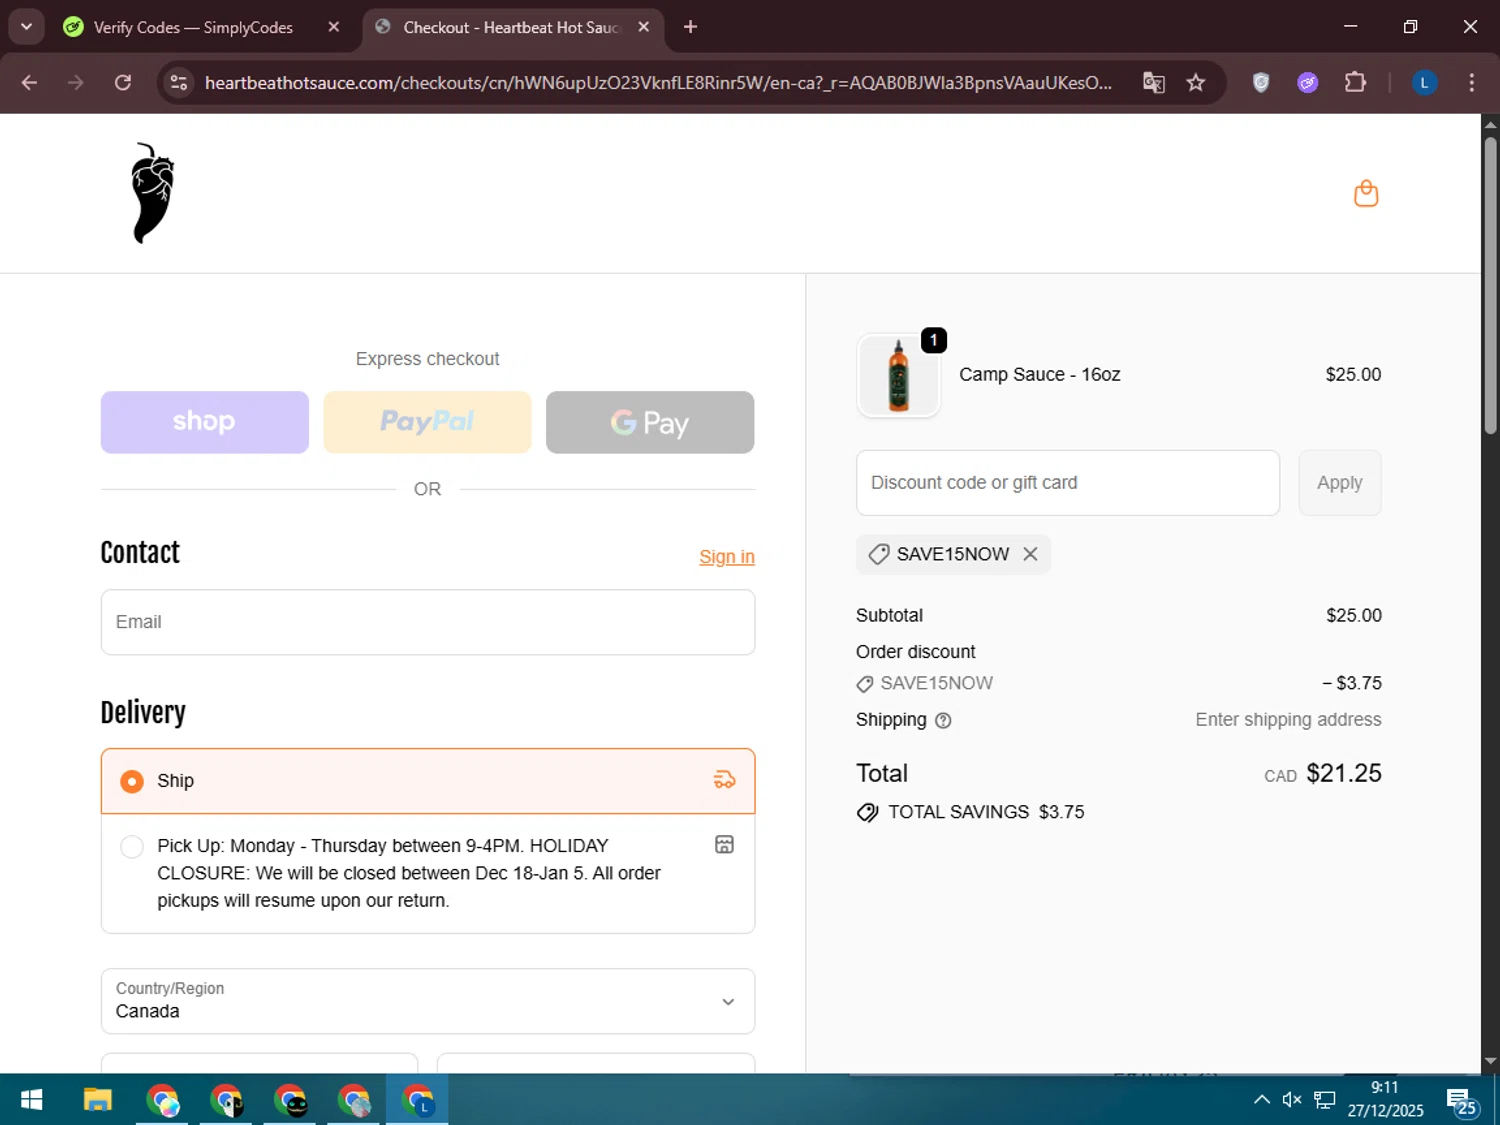Open the Chrome profile L avatar
The width and height of the screenshot is (1500, 1125).
click(1424, 83)
